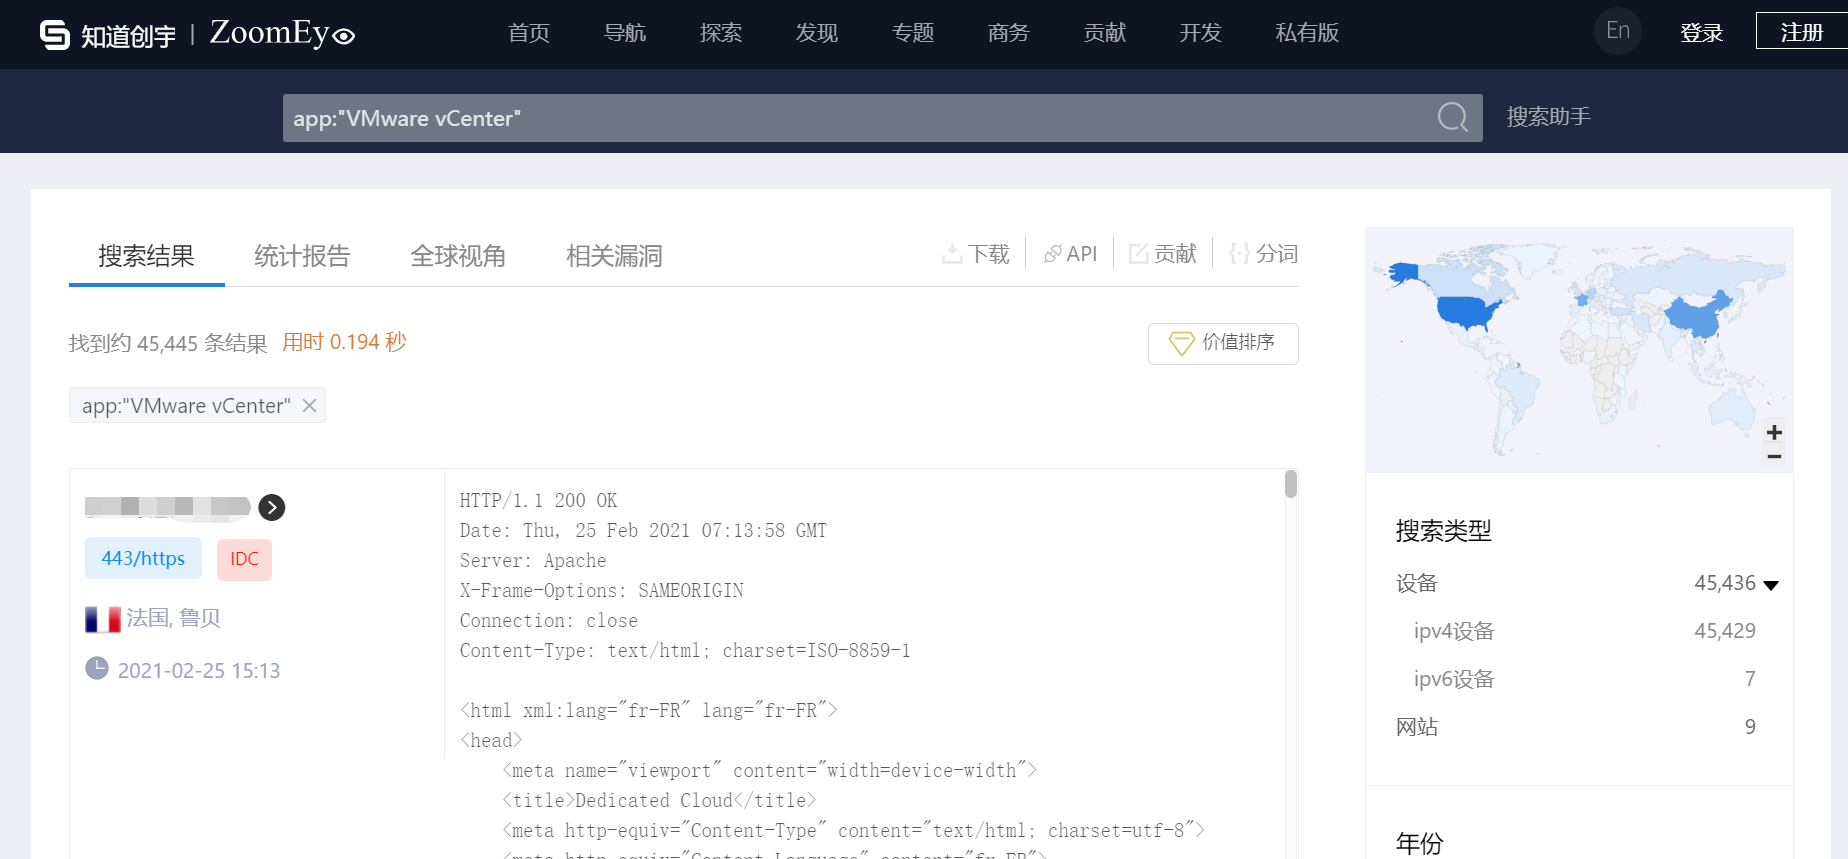Open the API link icon
The image size is (1848, 859).
1052,254
